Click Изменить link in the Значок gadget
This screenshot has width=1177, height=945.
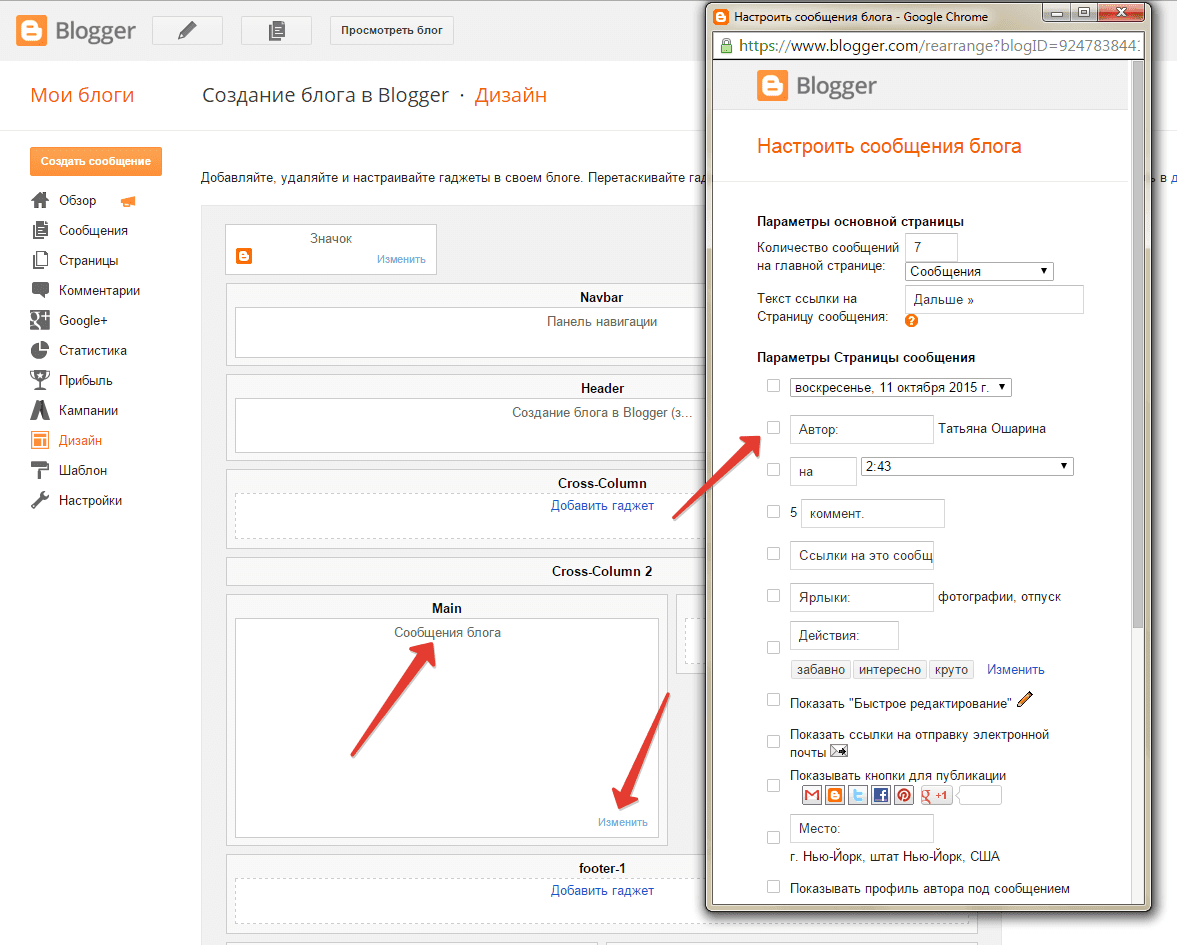(401, 259)
